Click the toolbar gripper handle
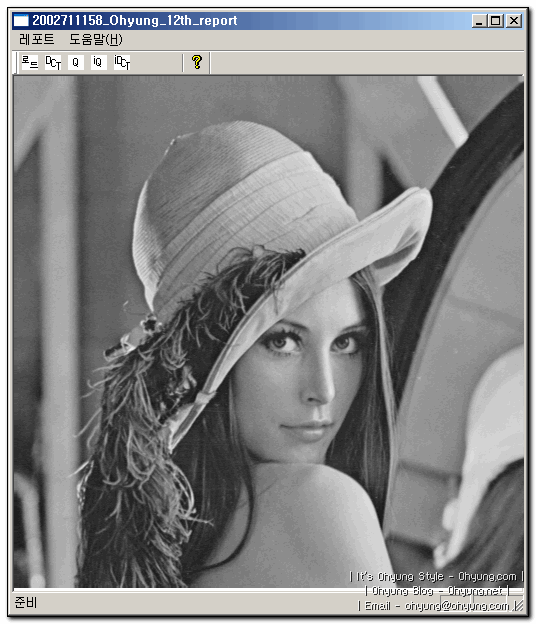This screenshot has height=624, width=536. tap(16, 62)
